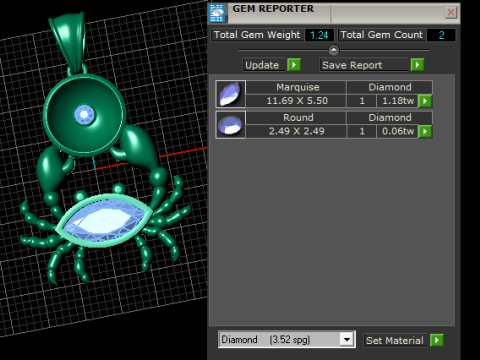Click the Gem Reporter panel icon
Image resolution: width=480 pixels, height=360 pixels.
(217, 13)
